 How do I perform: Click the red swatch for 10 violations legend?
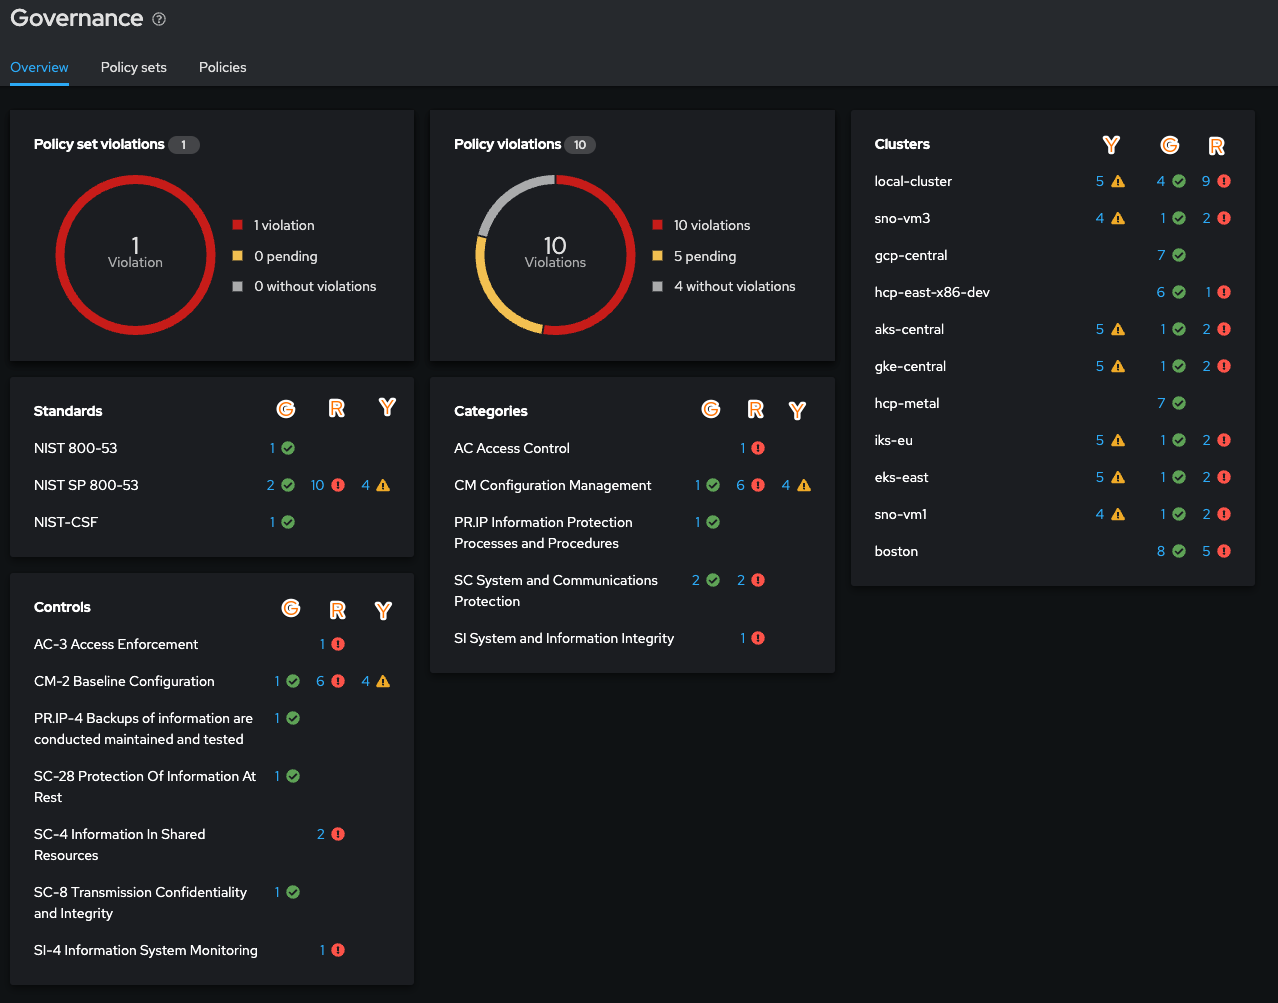coord(658,225)
